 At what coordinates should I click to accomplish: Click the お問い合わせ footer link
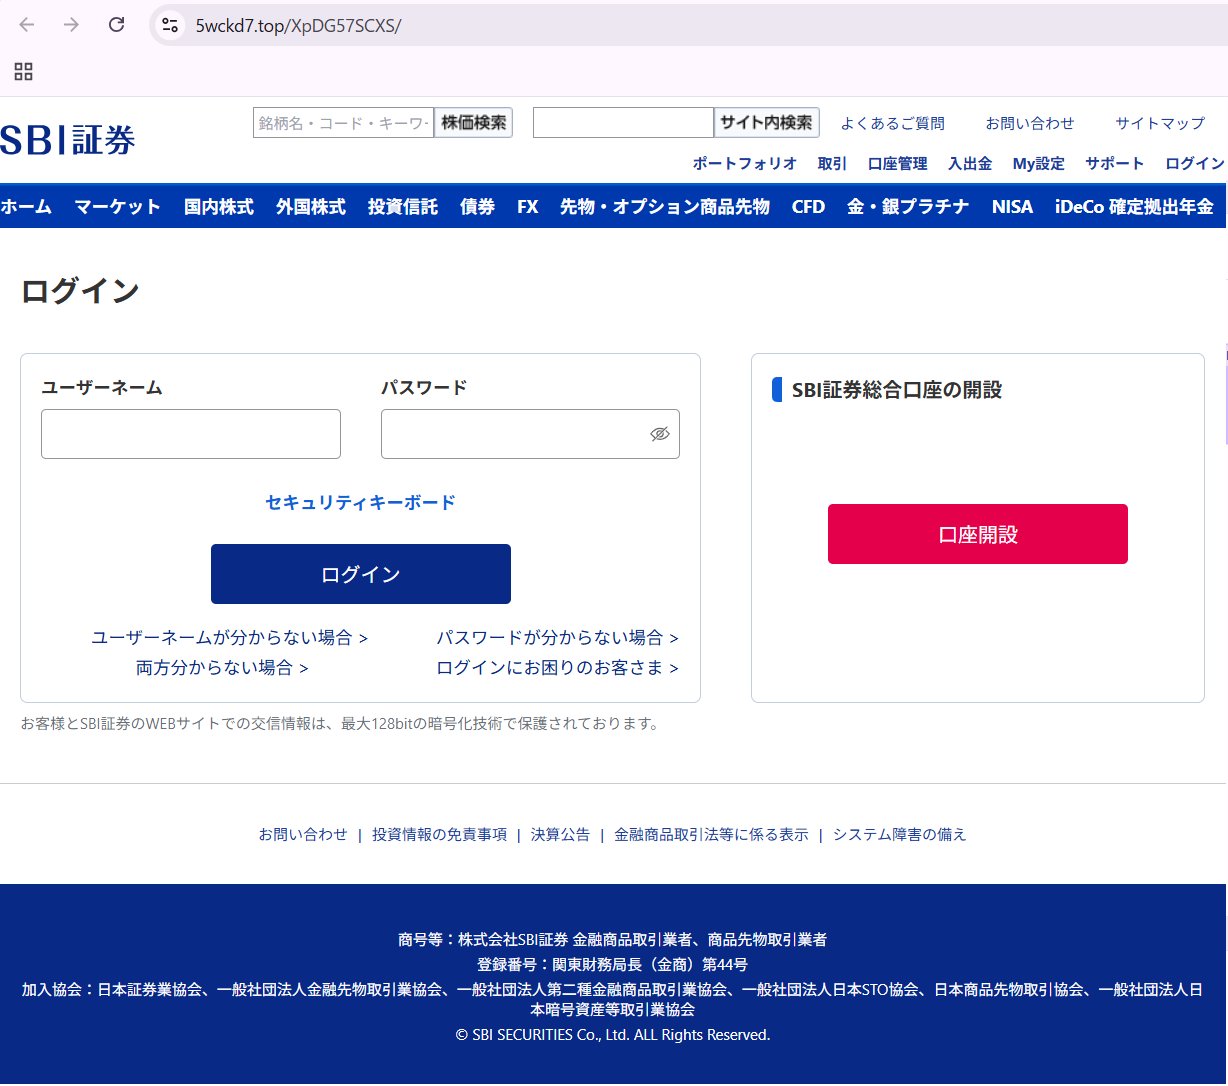(x=303, y=834)
